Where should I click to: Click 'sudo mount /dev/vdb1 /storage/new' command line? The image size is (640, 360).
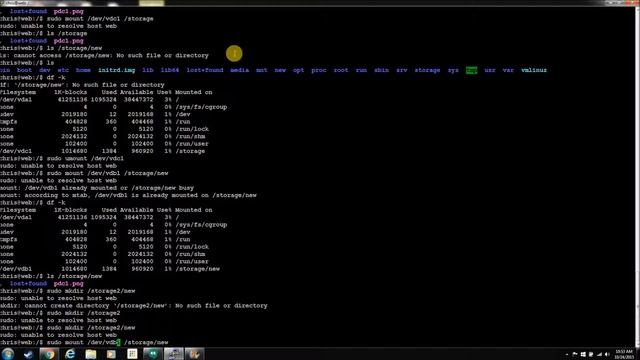[x=84, y=173]
